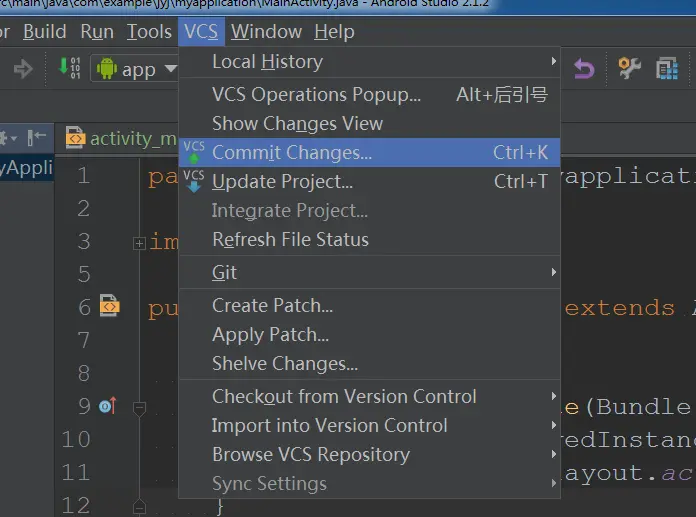
Task: Open the Help menu
Action: (x=334, y=32)
